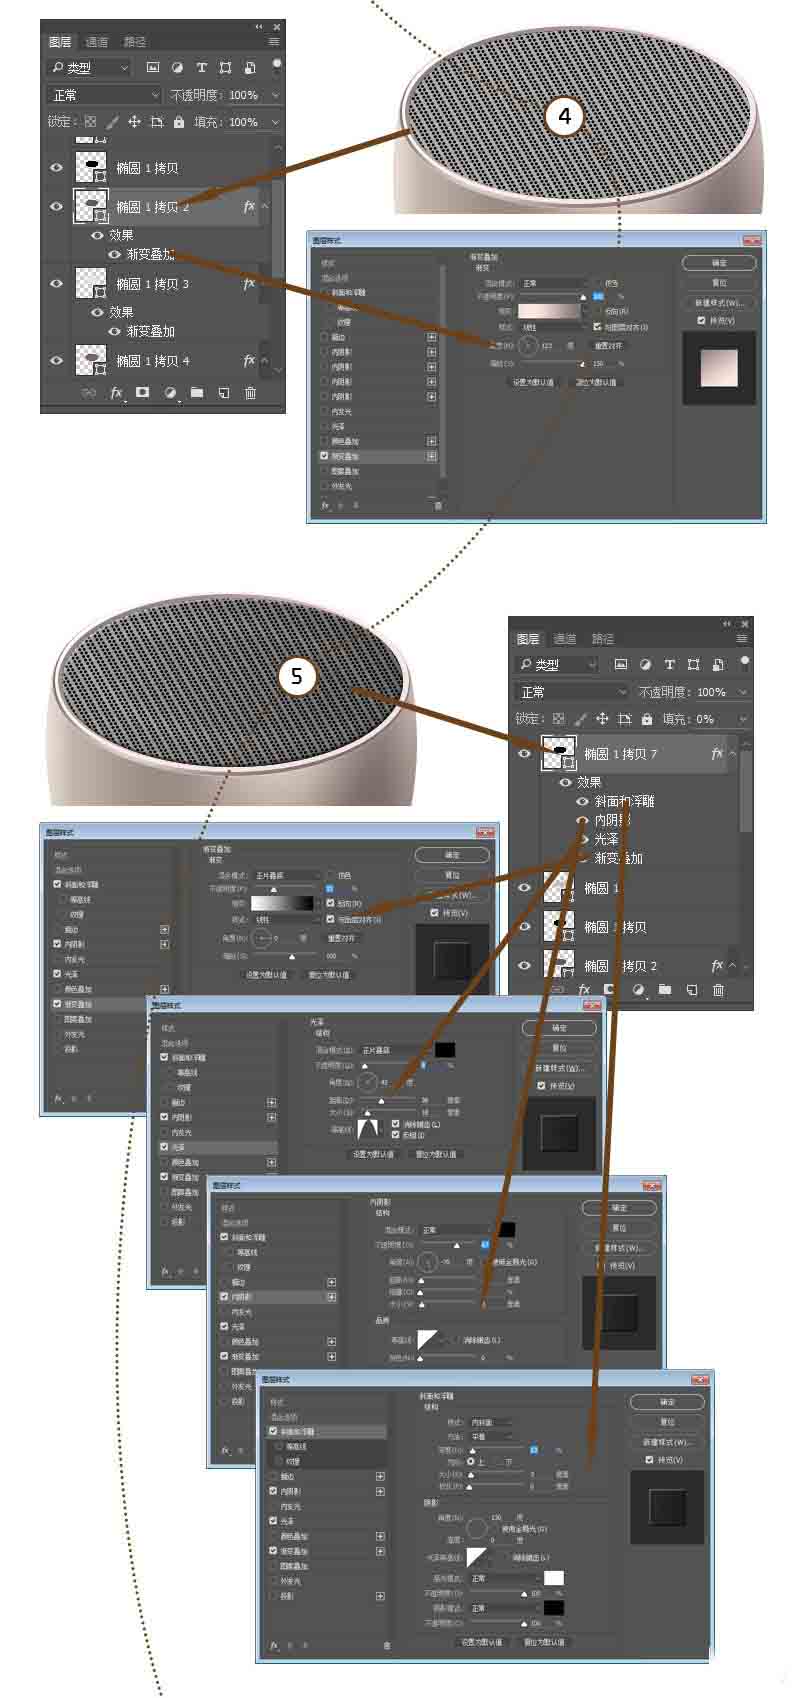800x1698 pixels.
Task: Click fx badge on 椭圆 1 拷贝 7 layer
Action: click(x=717, y=754)
